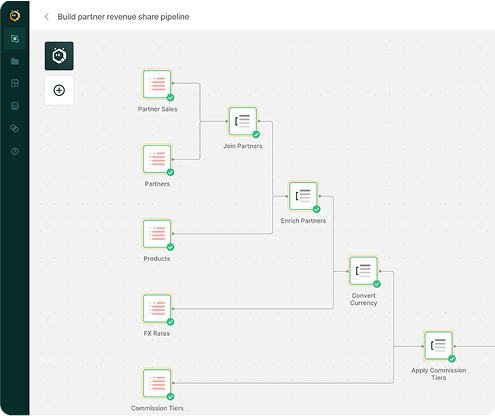Click the 'Build partner revenue share pipeline' title
Image resolution: width=495 pixels, height=416 pixels.
coord(123,17)
